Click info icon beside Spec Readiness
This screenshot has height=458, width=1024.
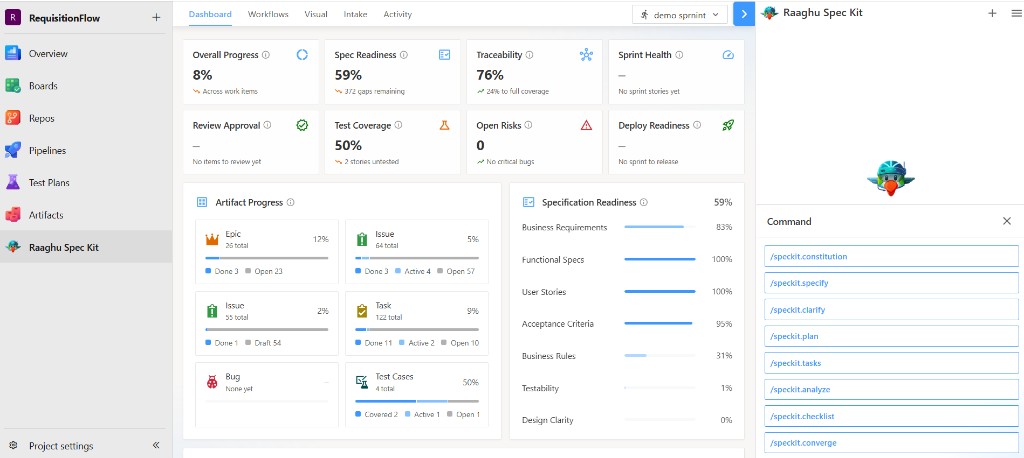click(x=404, y=55)
